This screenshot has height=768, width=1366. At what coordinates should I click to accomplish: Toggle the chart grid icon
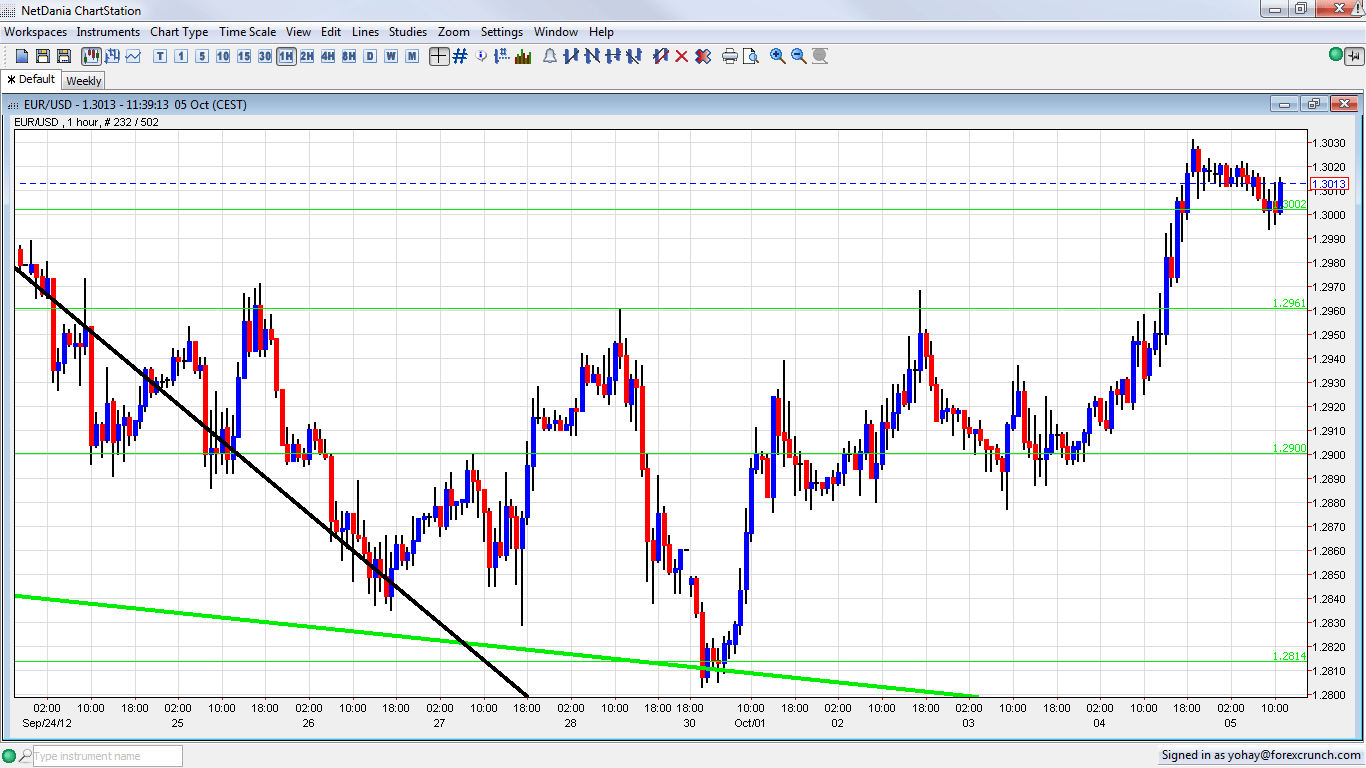[x=460, y=56]
